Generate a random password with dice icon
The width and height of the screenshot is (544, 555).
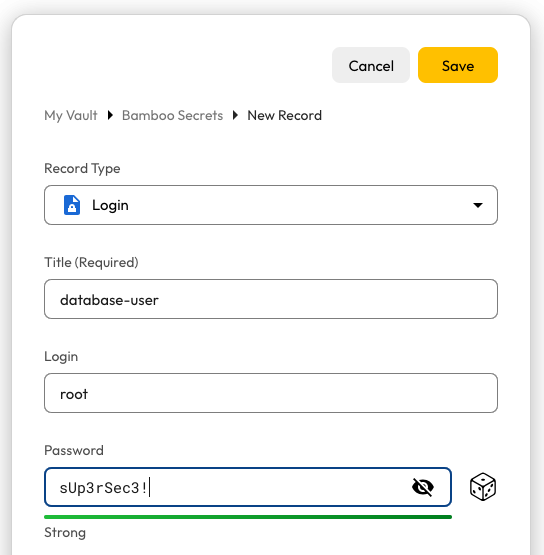(483, 487)
